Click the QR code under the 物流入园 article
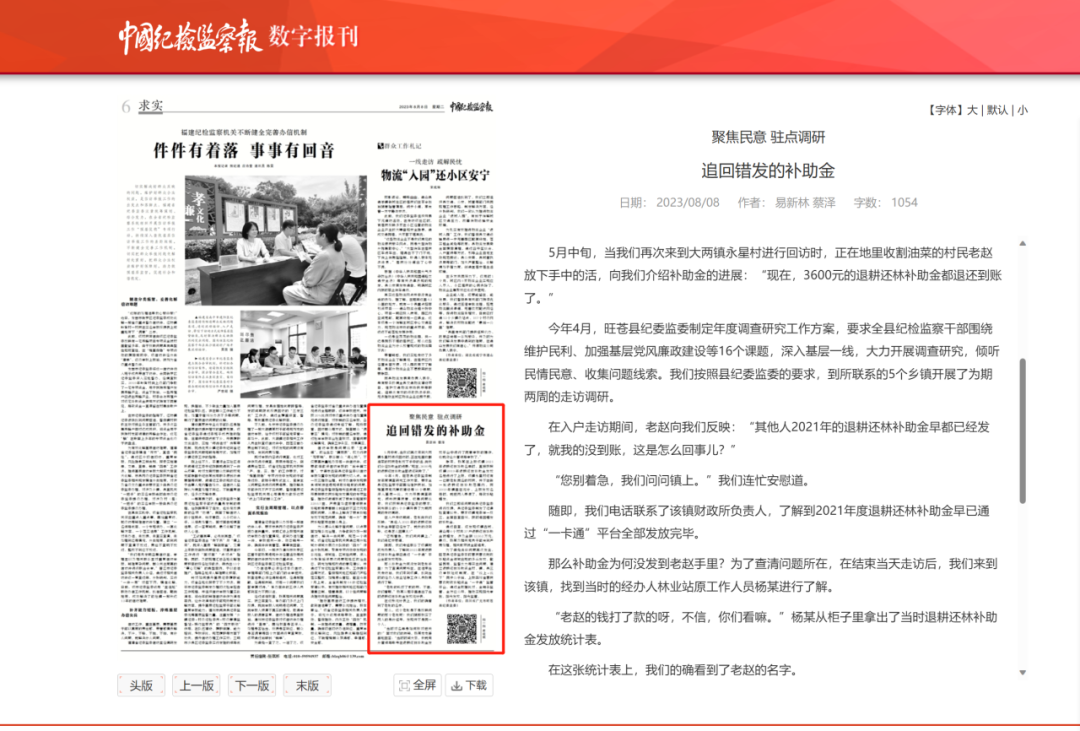 point(461,382)
